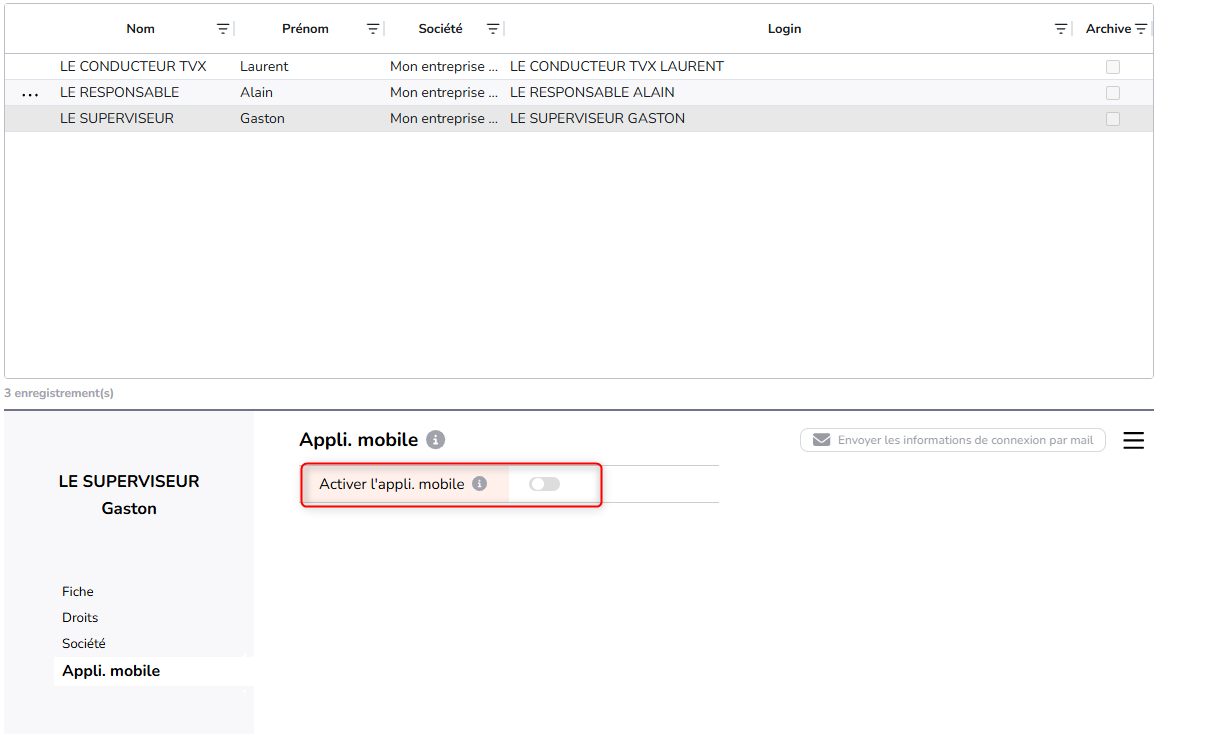1222x734 pixels.
Task: Select the LE SUPERVISEUR name cell in table
Action: pyautogui.click(x=117, y=119)
